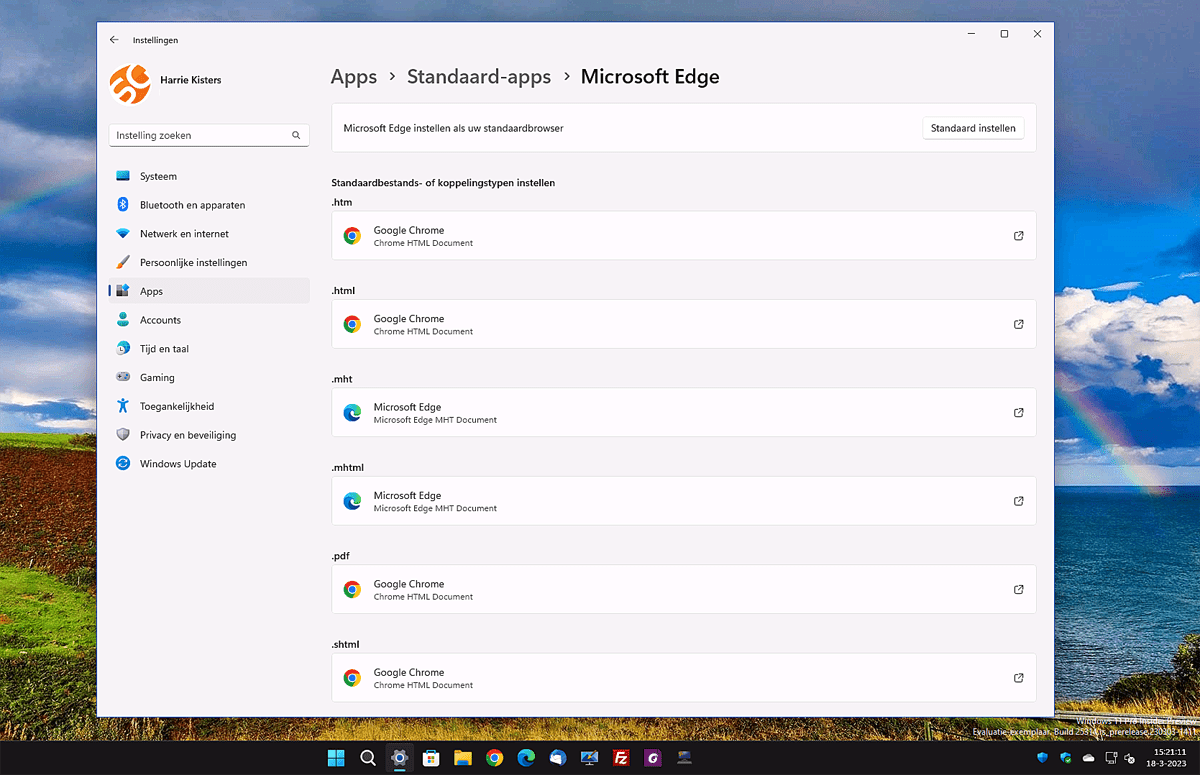Click the OneDrive cloud tray icon
This screenshot has height=775, width=1200.
click(1088, 758)
